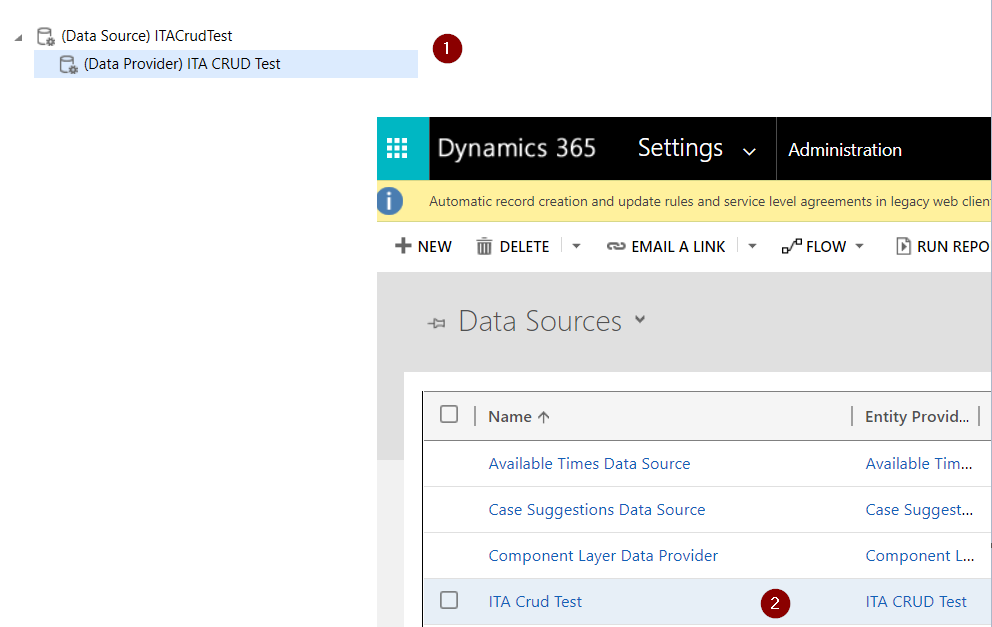The width and height of the screenshot is (992, 627).
Task: Click the Entity Provider column header
Action: point(917,417)
